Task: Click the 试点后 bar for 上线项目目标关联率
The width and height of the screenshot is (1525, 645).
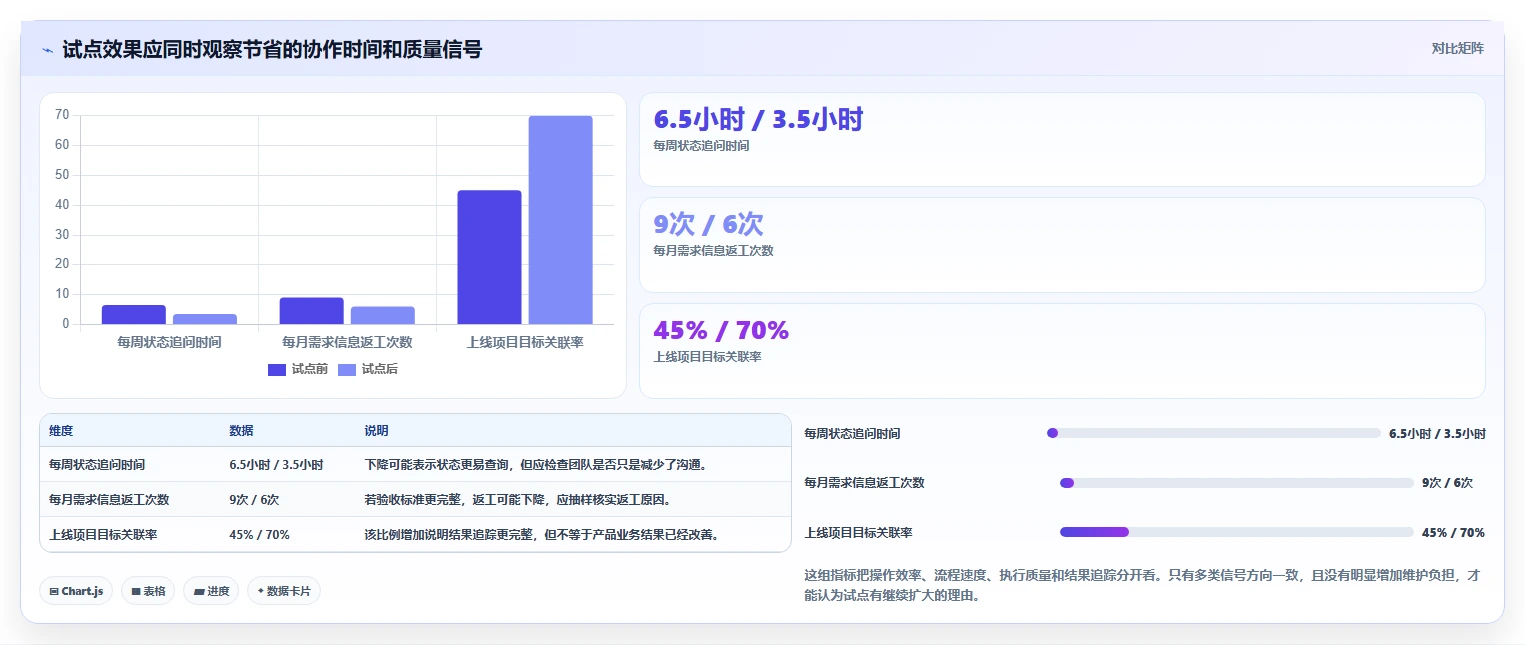Action: [x=560, y=220]
